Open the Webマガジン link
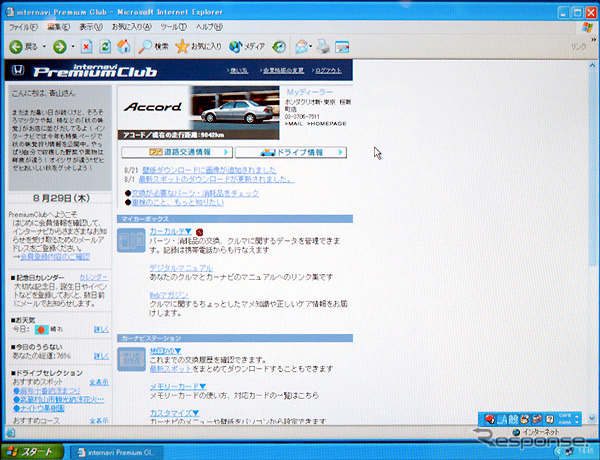Image resolution: width=600 pixels, height=460 pixels. [x=169, y=295]
